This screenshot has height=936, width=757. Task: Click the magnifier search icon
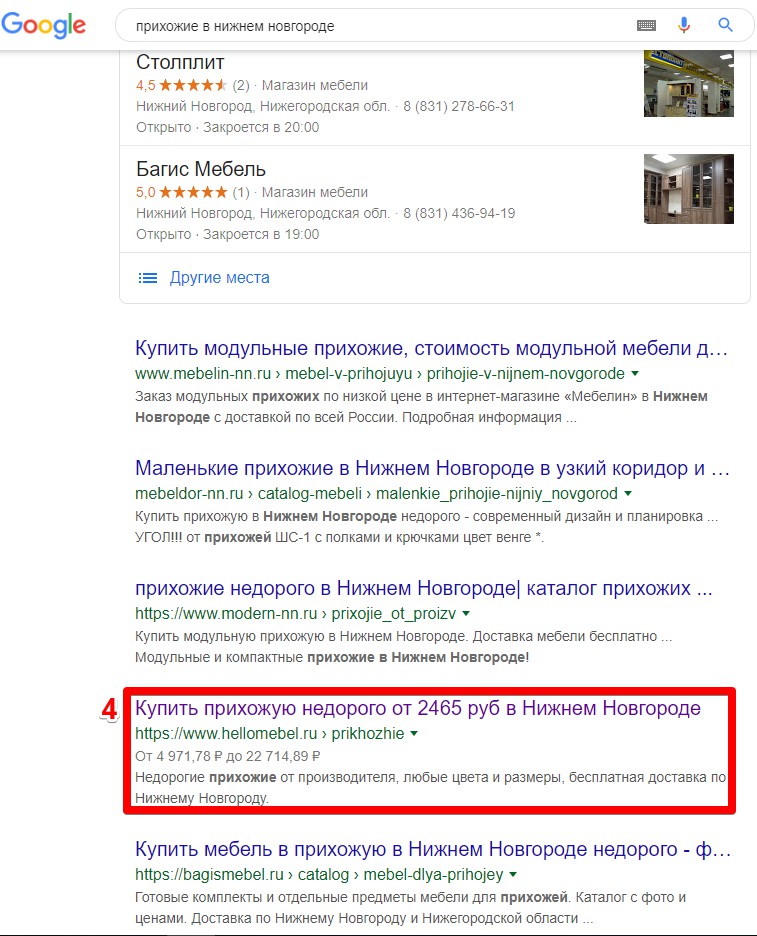[x=725, y=25]
